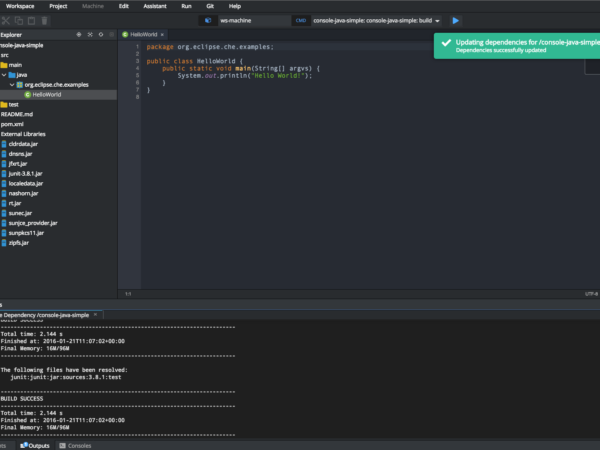Select External Libraries node
600x450 pixels.
23,134
